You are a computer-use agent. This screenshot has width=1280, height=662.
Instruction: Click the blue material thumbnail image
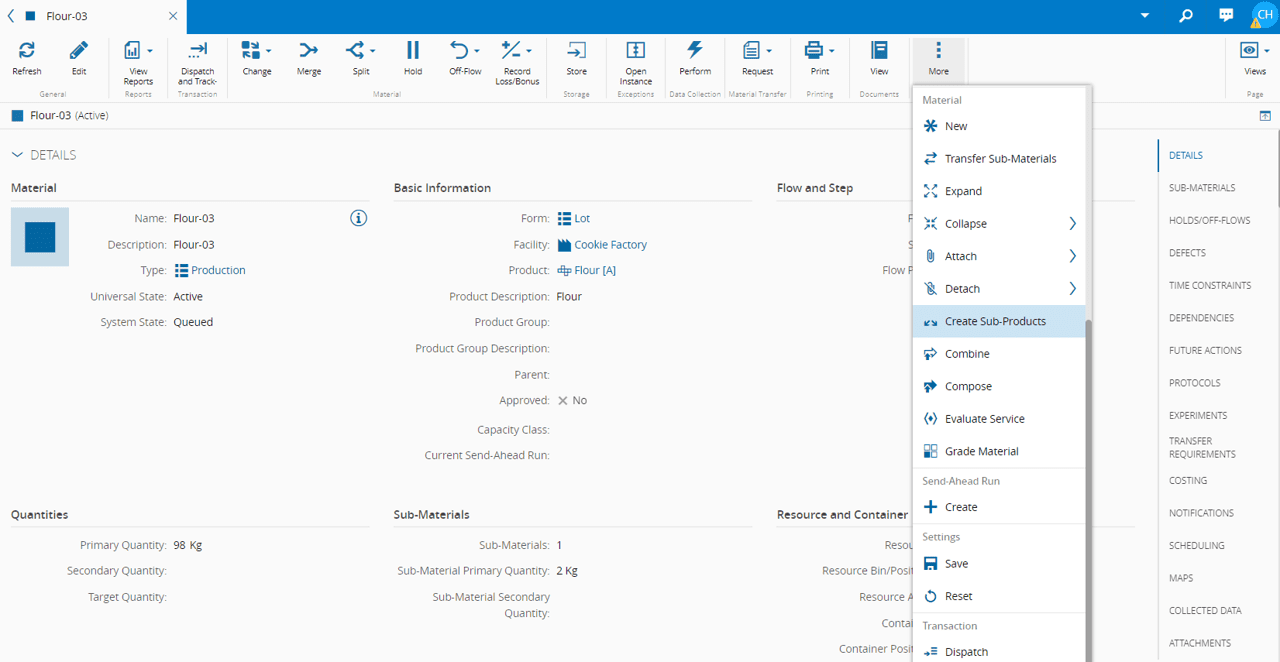(x=40, y=237)
